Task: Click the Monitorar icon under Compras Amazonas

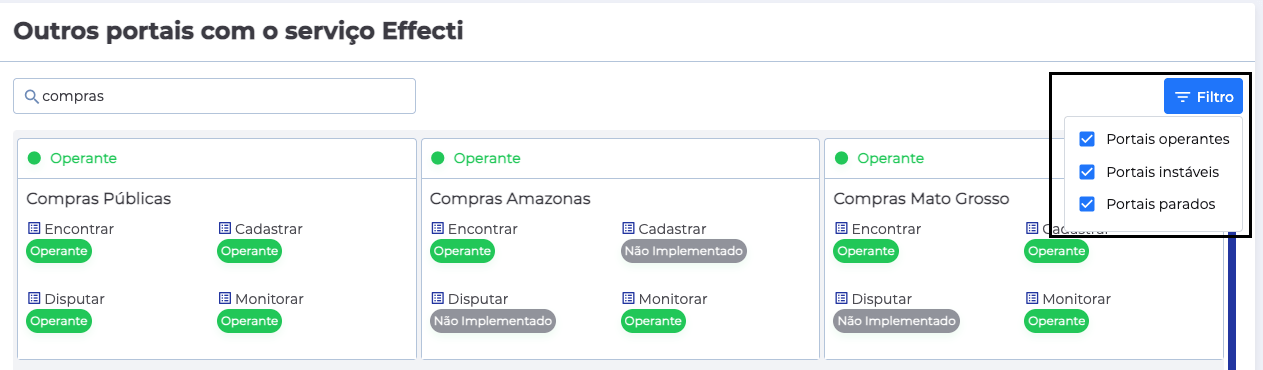Action: click(x=628, y=299)
